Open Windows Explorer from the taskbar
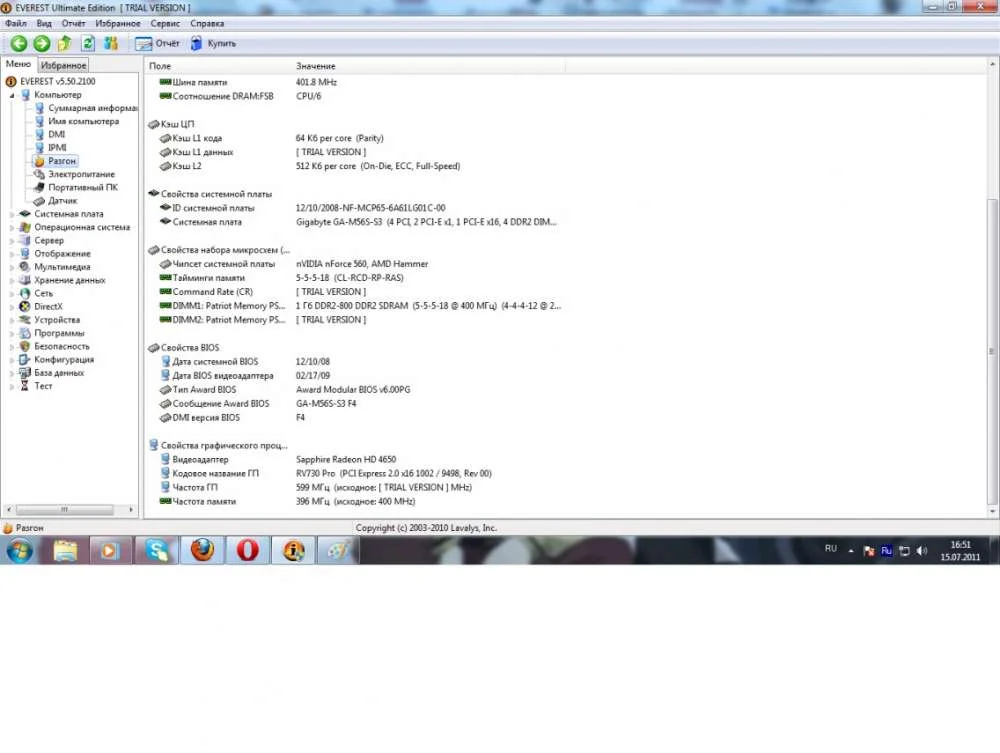Image resolution: width=1000 pixels, height=753 pixels. (x=65, y=550)
